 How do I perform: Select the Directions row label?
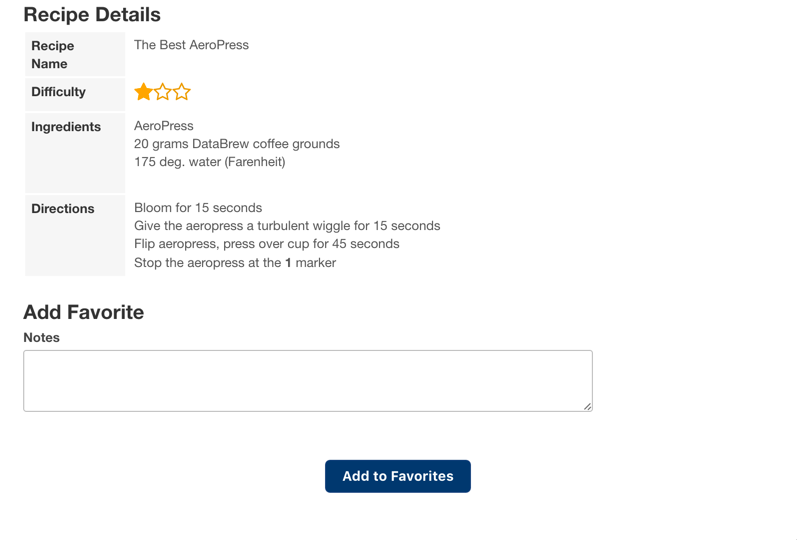point(63,209)
